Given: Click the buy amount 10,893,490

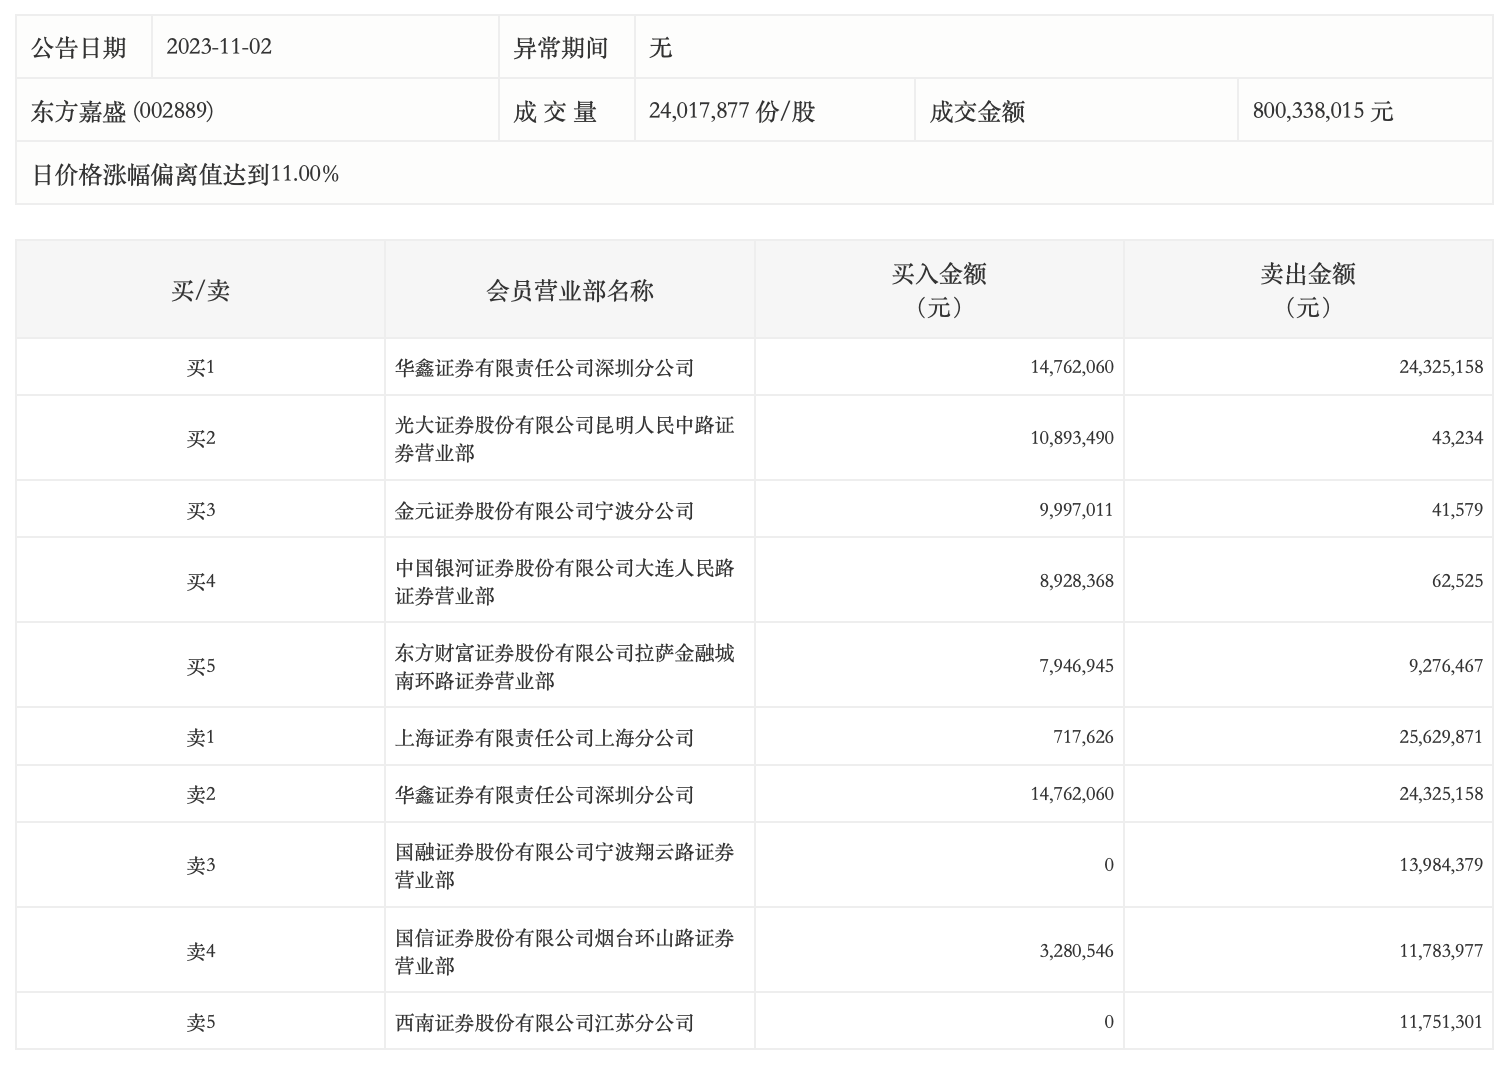Looking at the screenshot, I should point(1071,438).
